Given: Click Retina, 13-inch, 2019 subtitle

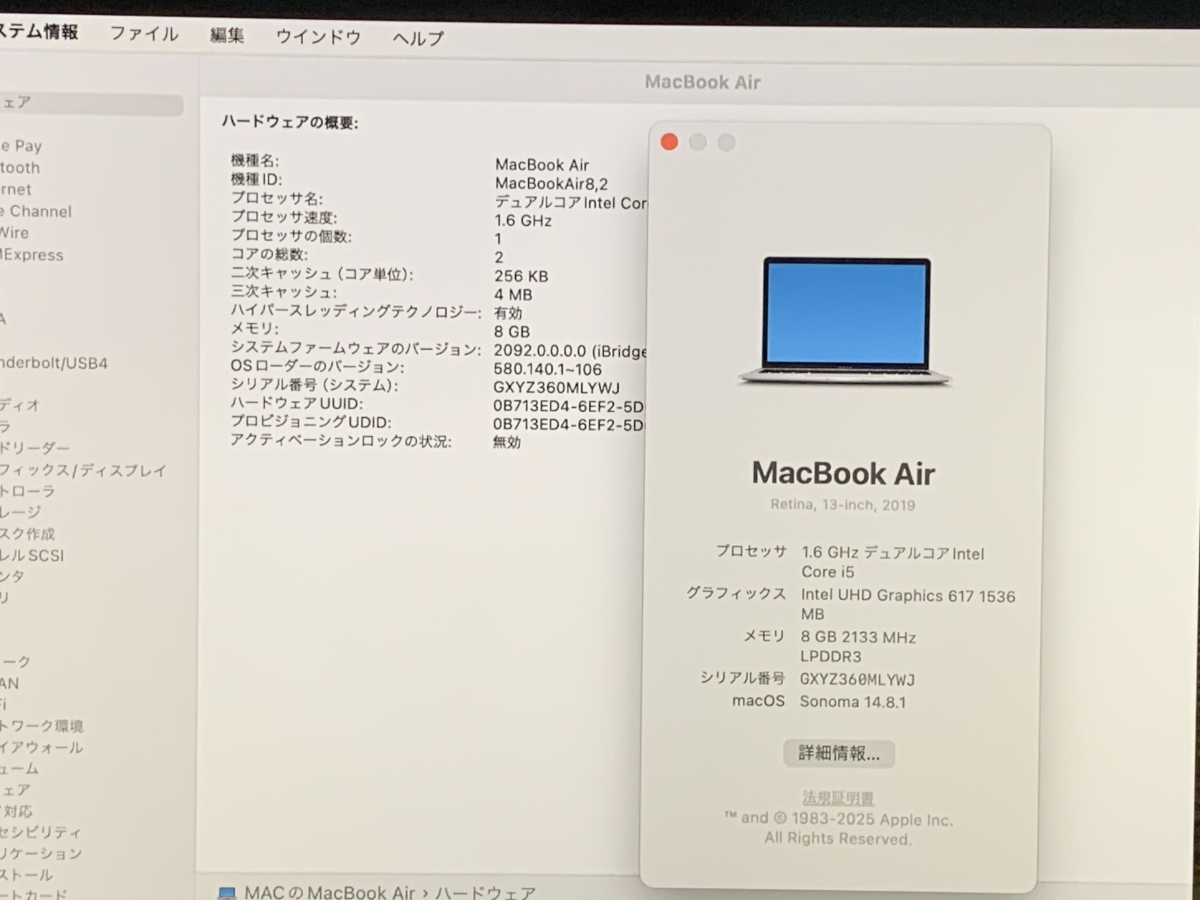Looking at the screenshot, I should pyautogui.click(x=843, y=505).
